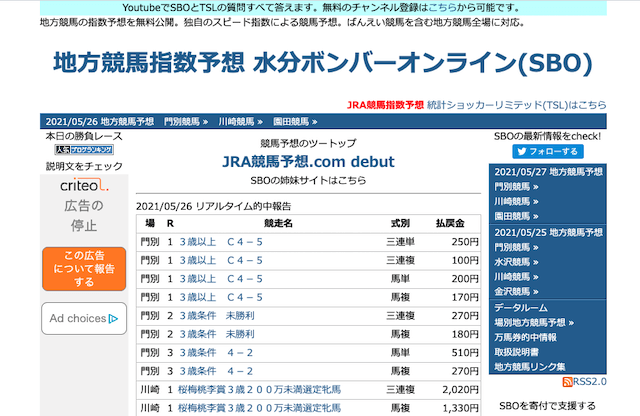Click the 人気ブログランキング banner image

click(84, 150)
